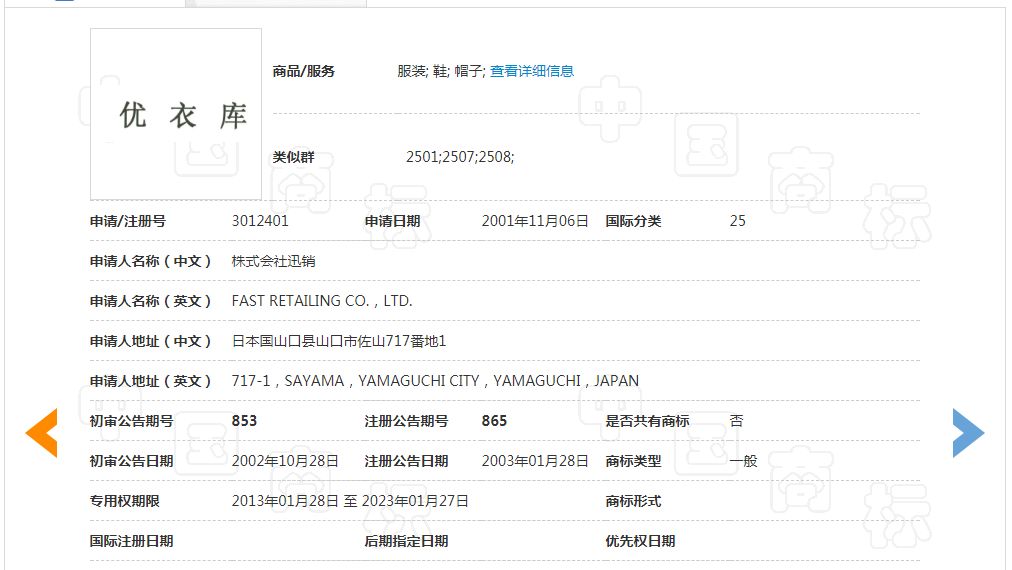Select preliminary announcement issue 853
The height and width of the screenshot is (570, 1012).
coord(245,421)
